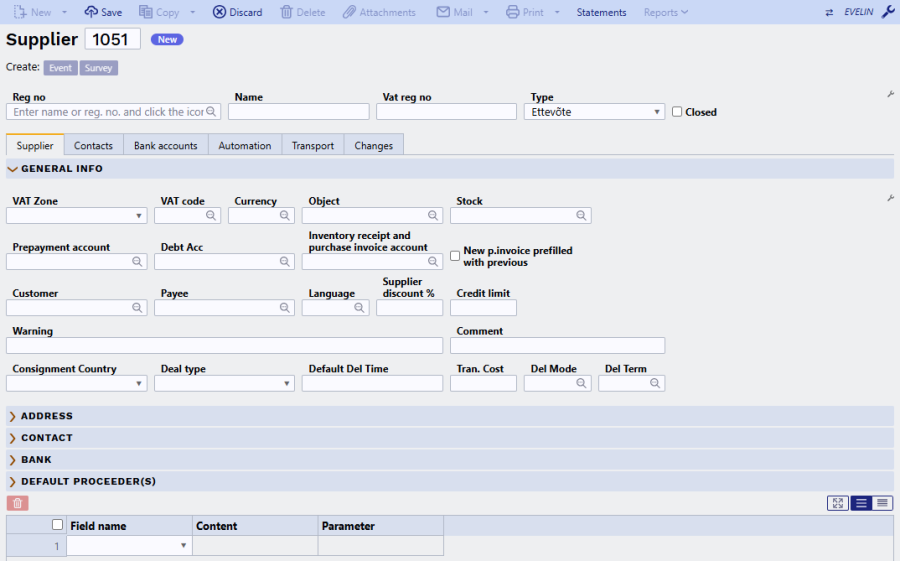Screen dimensions: 900x561
Task: Click magnifier in Payee field
Action: [x=285, y=308]
